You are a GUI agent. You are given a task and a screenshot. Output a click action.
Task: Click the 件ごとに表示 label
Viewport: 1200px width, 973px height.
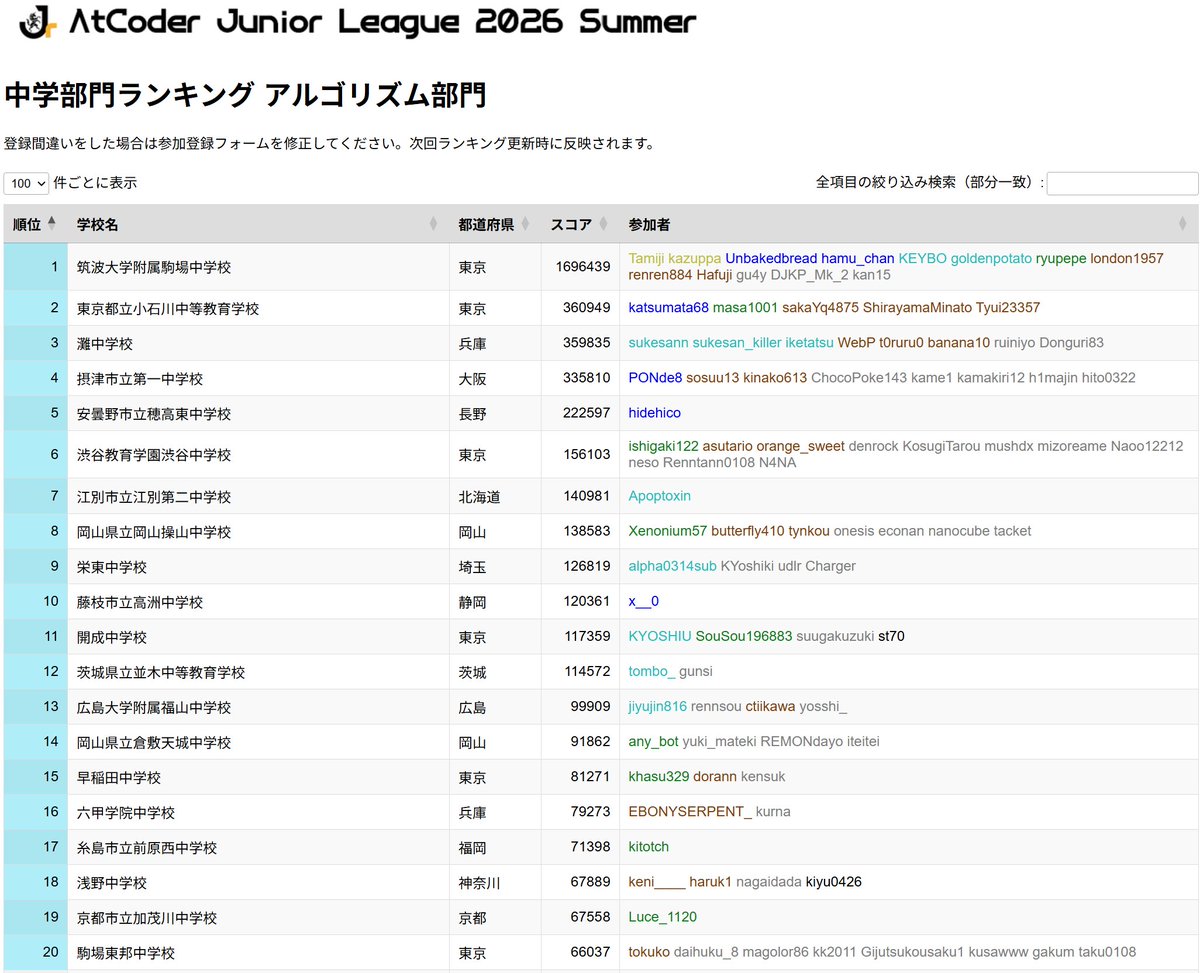95,183
